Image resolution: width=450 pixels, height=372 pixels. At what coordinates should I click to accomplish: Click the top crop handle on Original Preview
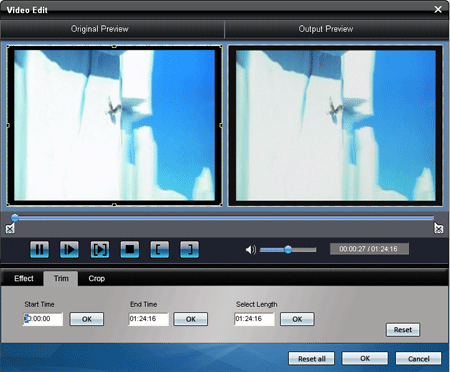(114, 46)
